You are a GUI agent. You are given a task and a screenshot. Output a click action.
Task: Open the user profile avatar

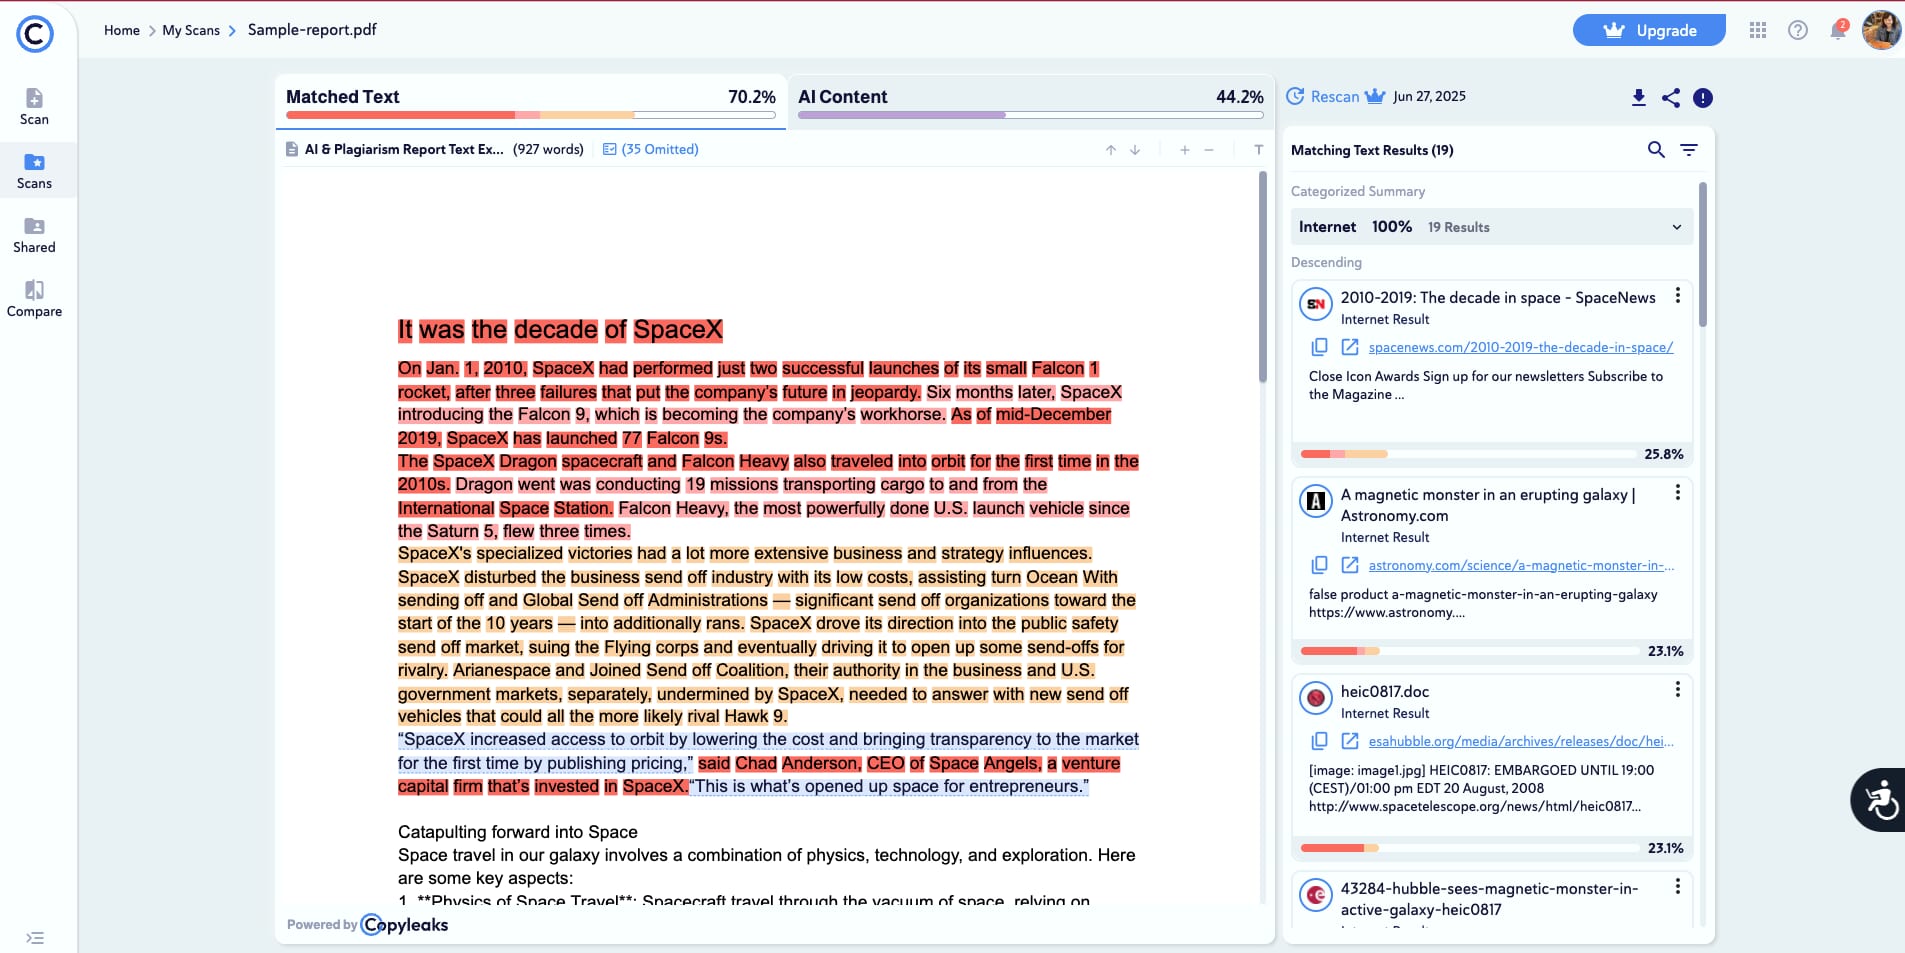point(1881,30)
